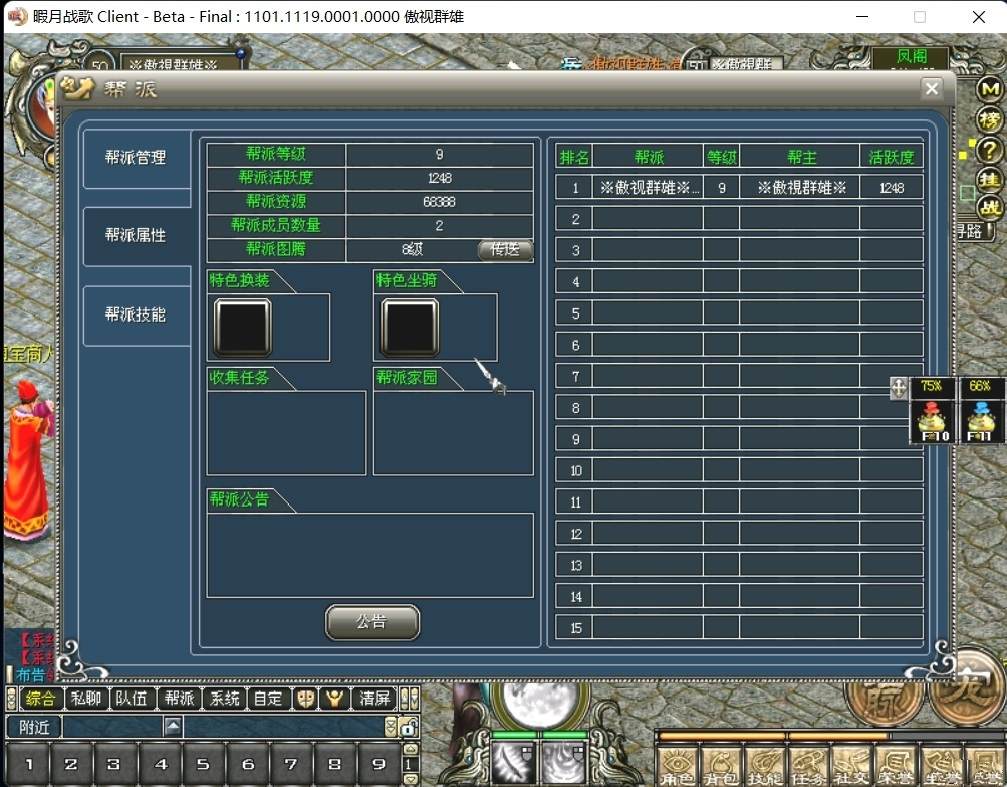This screenshot has height=787, width=1007.
Task: Toggle the shield icon in chat bar
Action: click(305, 698)
